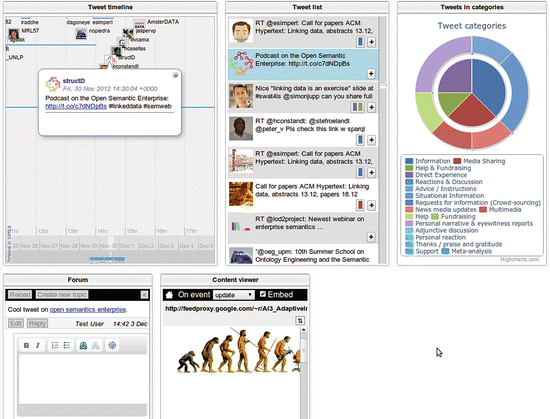Toggle Media Sharing series in legend
The image size is (550, 419).
tap(479, 161)
